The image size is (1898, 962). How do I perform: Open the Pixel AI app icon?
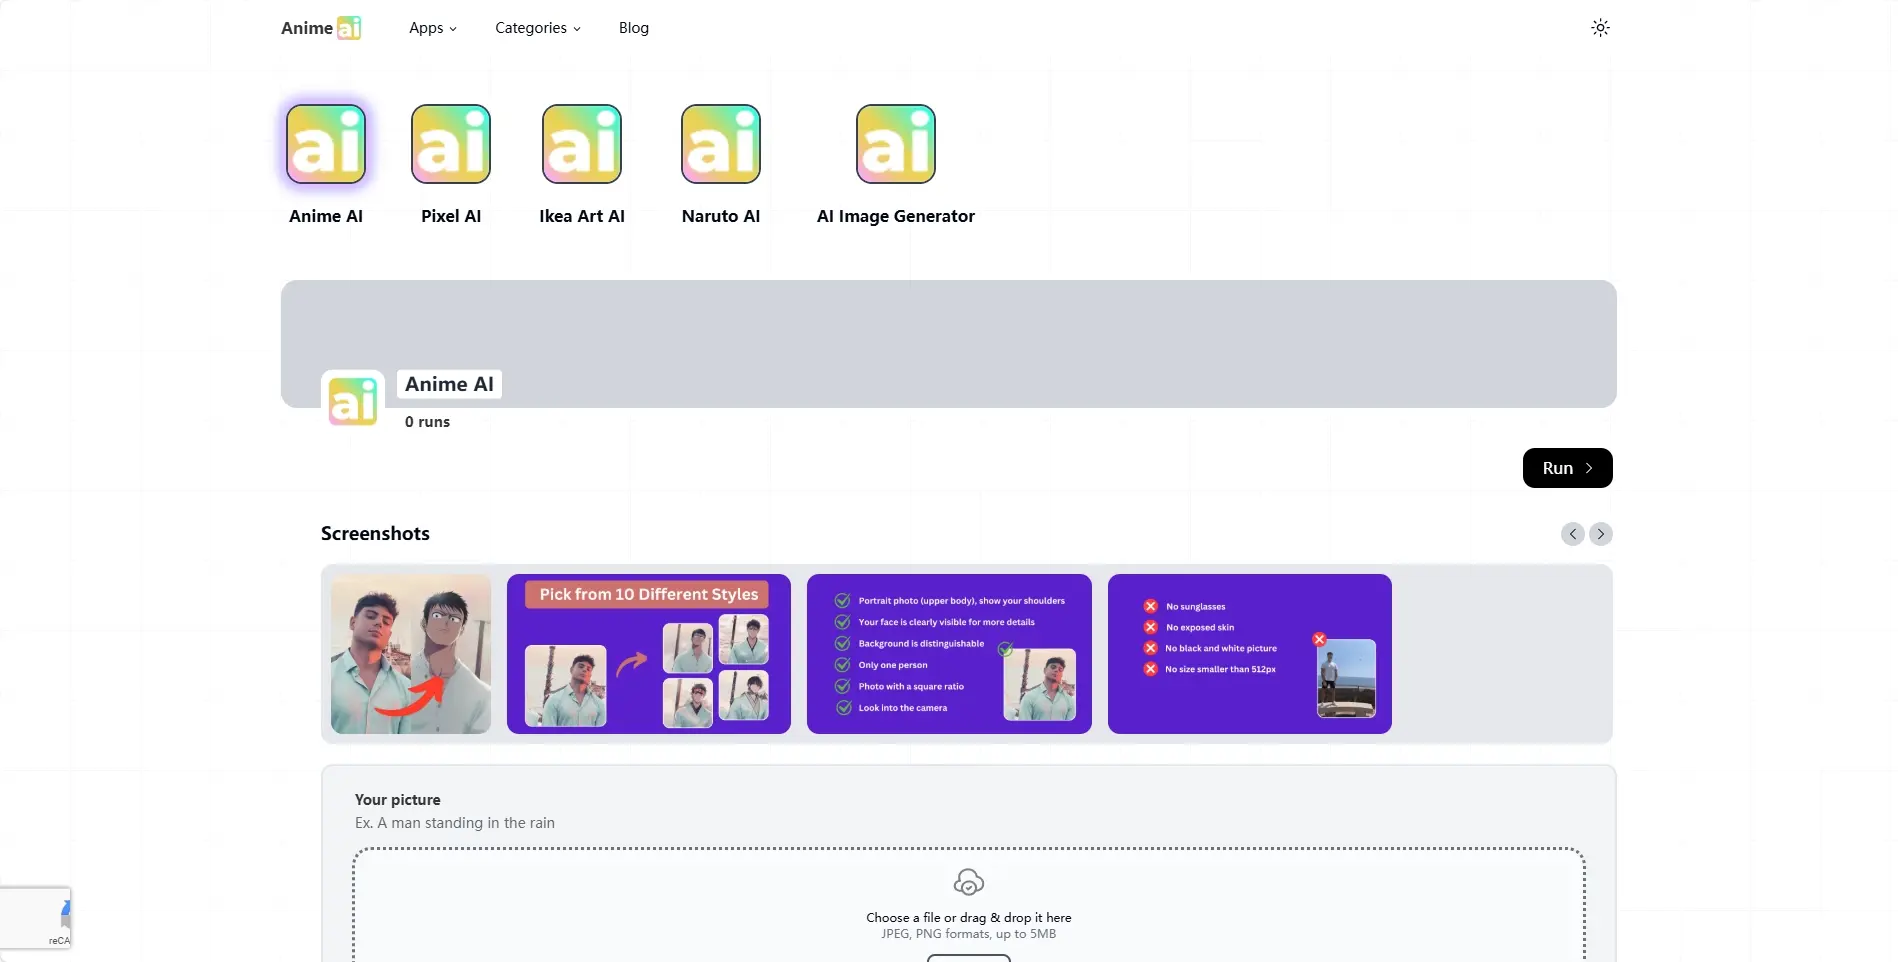coord(451,145)
